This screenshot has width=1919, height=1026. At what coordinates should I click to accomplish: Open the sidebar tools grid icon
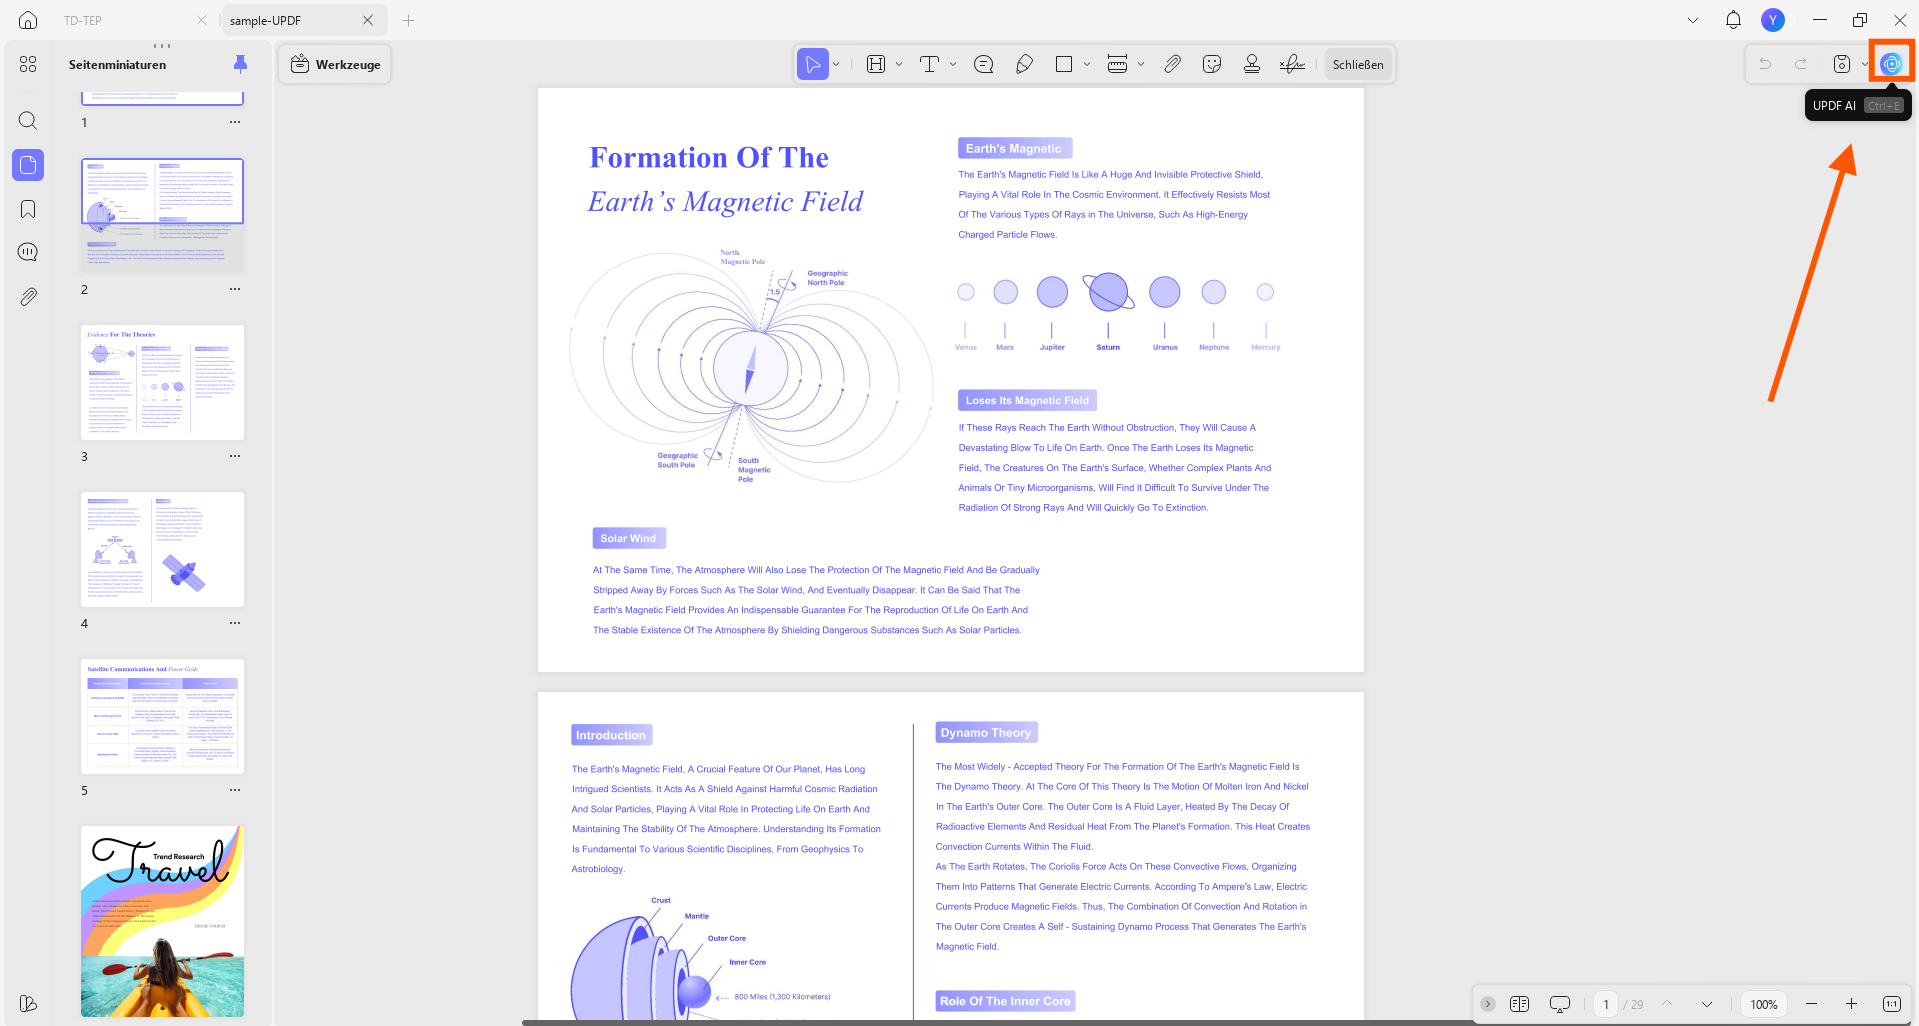[x=28, y=64]
